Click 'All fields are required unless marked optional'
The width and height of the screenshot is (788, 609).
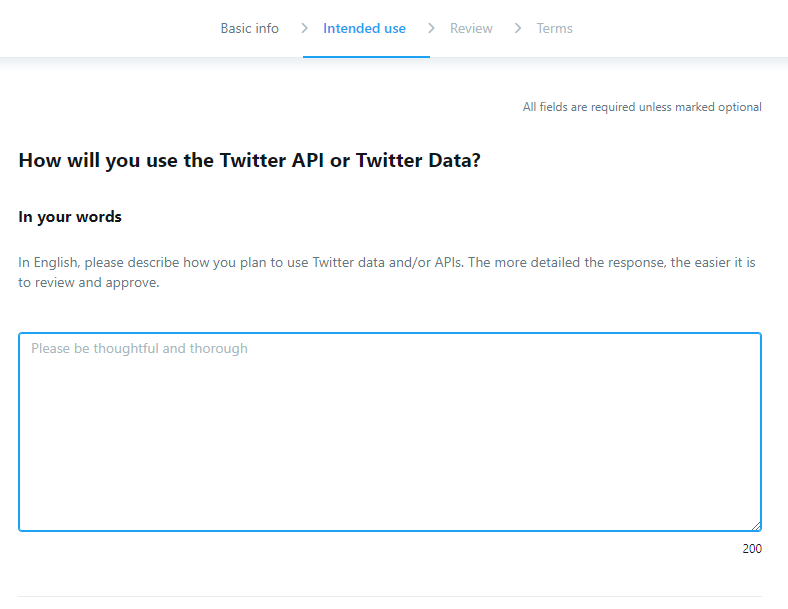pyautogui.click(x=642, y=107)
